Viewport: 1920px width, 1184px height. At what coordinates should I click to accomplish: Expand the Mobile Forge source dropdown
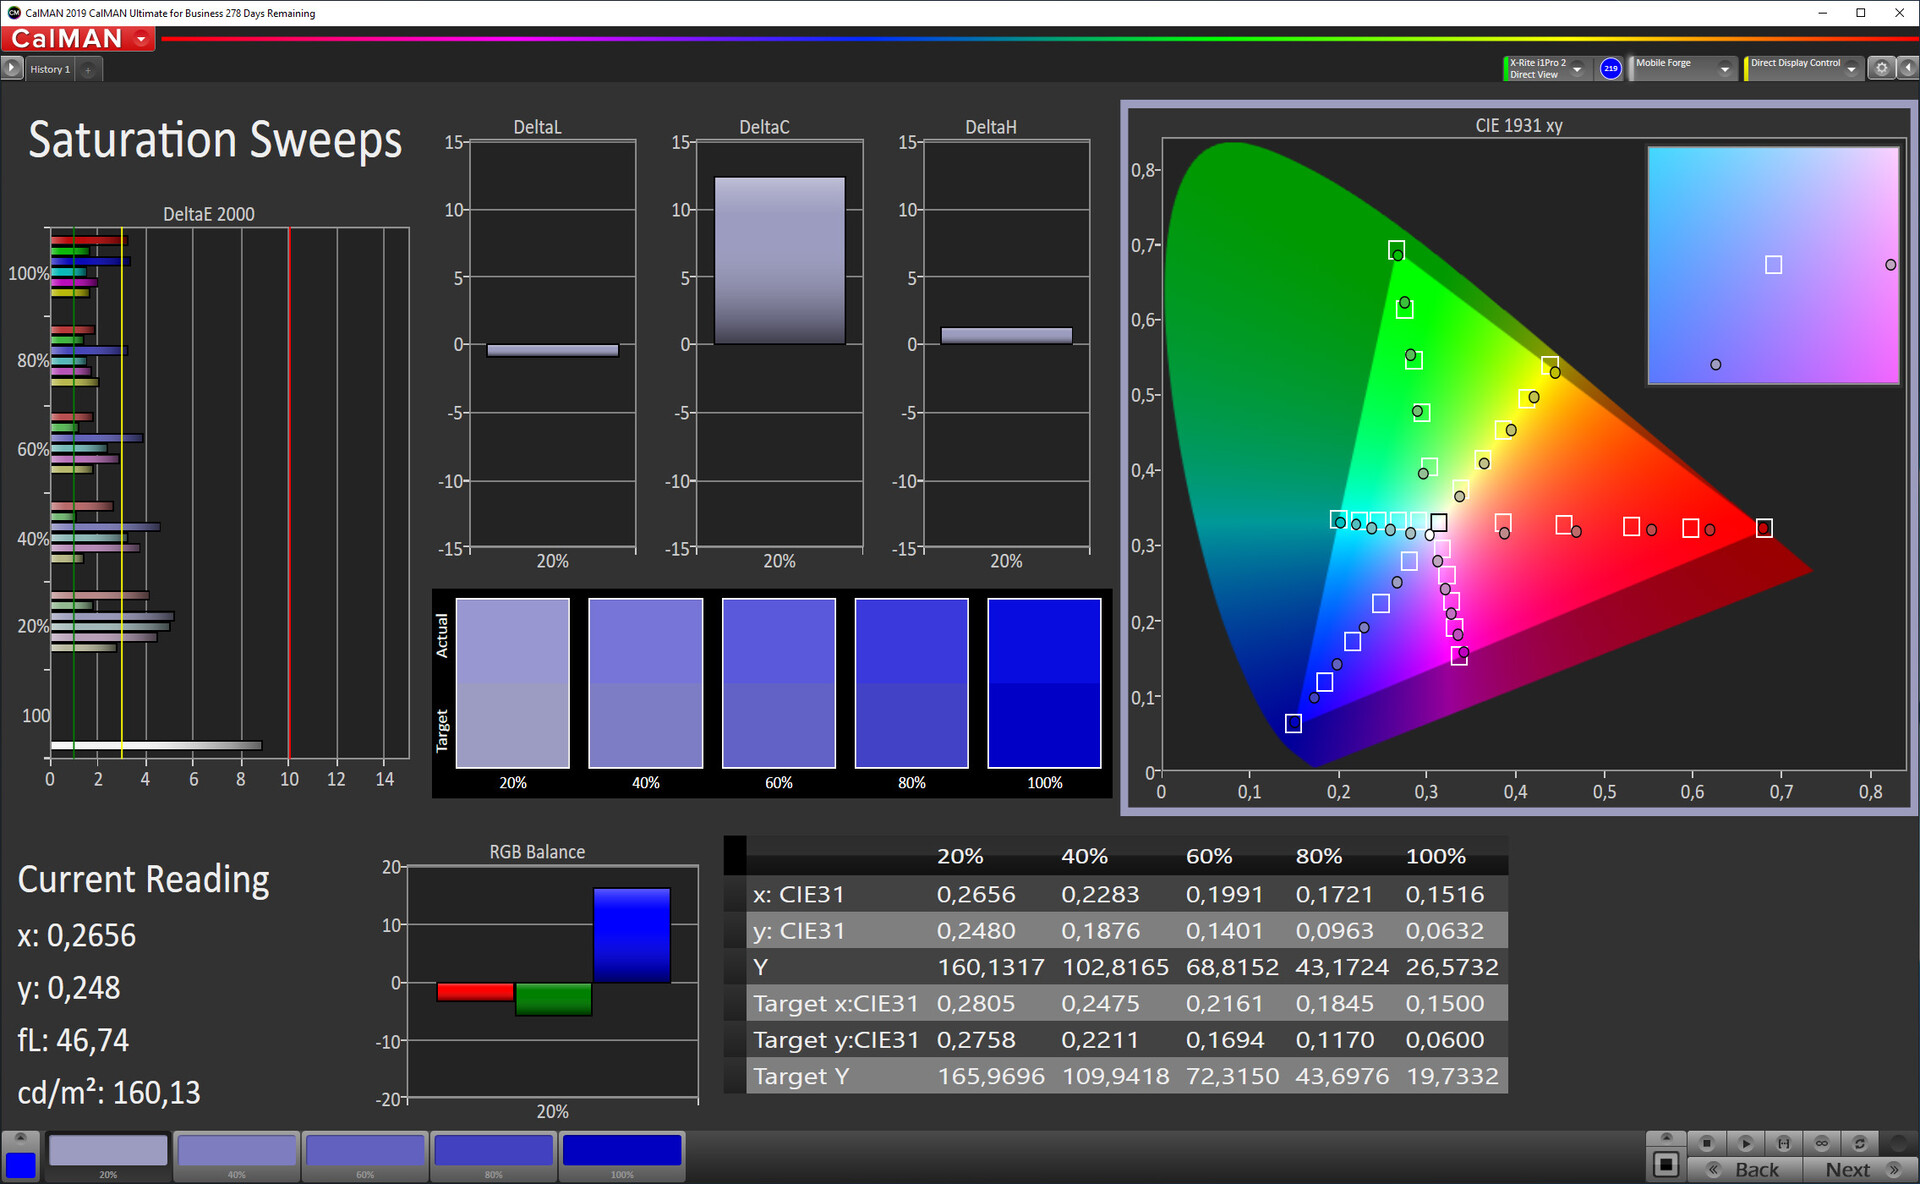[1724, 69]
